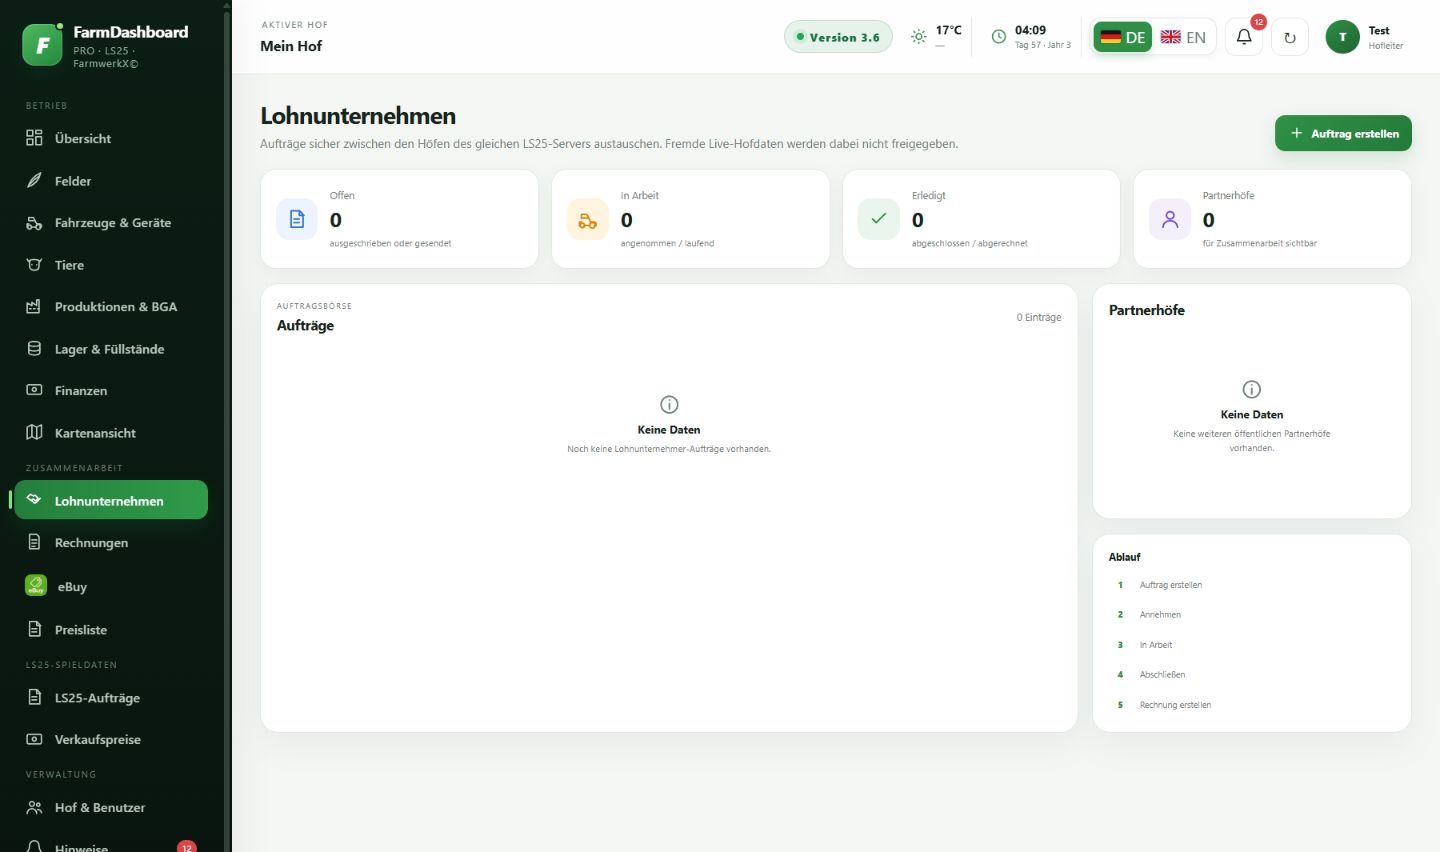Click 'Abschließen' step in Ablauf list
Viewport: 1440px width, 852px height.
point(1162,675)
